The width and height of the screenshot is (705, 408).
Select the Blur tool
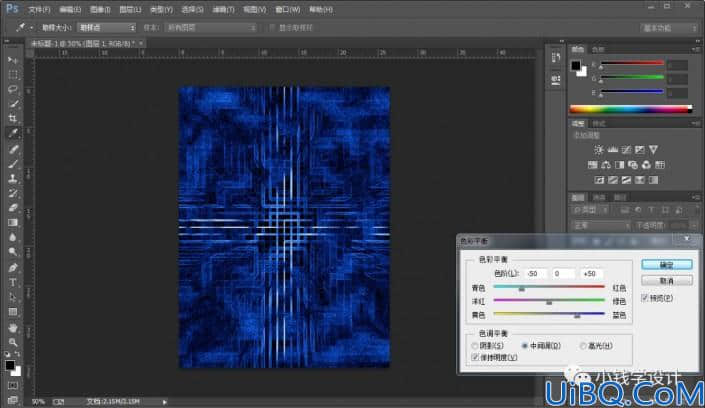click(13, 237)
